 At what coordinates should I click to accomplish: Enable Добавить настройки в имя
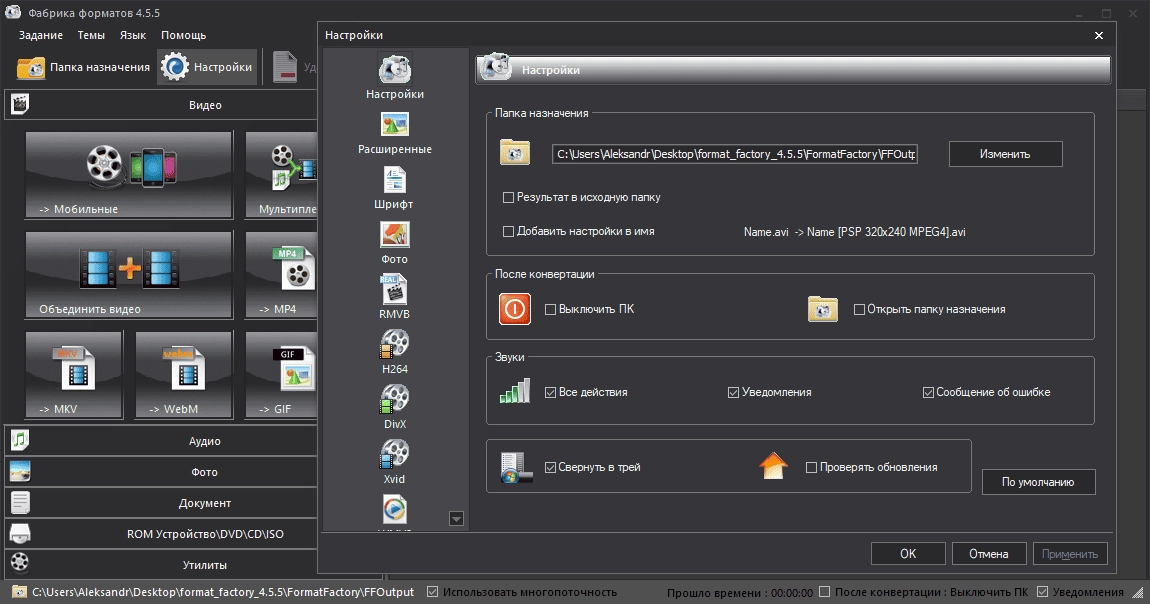pos(508,232)
